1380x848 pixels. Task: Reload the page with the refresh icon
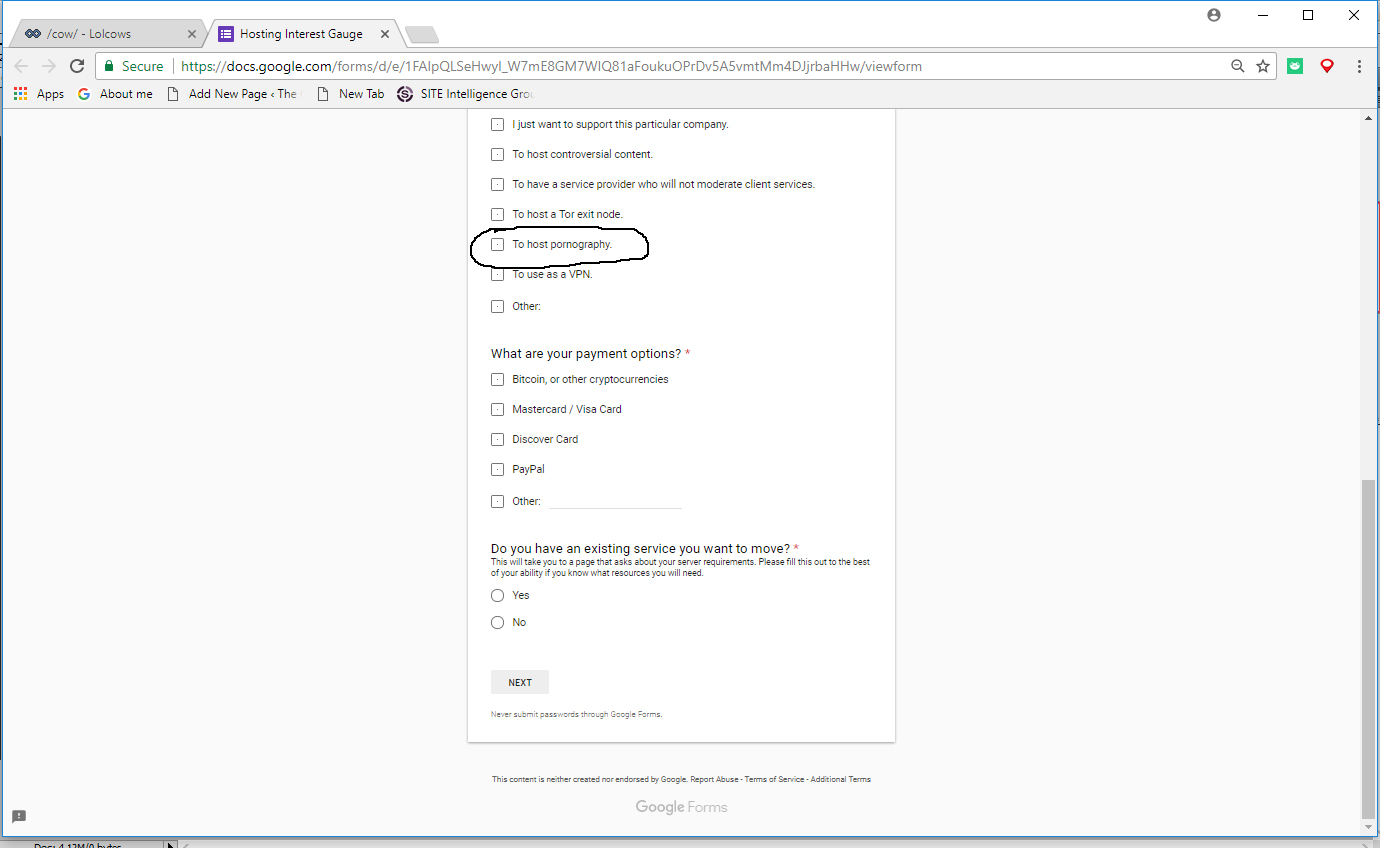[x=77, y=66]
